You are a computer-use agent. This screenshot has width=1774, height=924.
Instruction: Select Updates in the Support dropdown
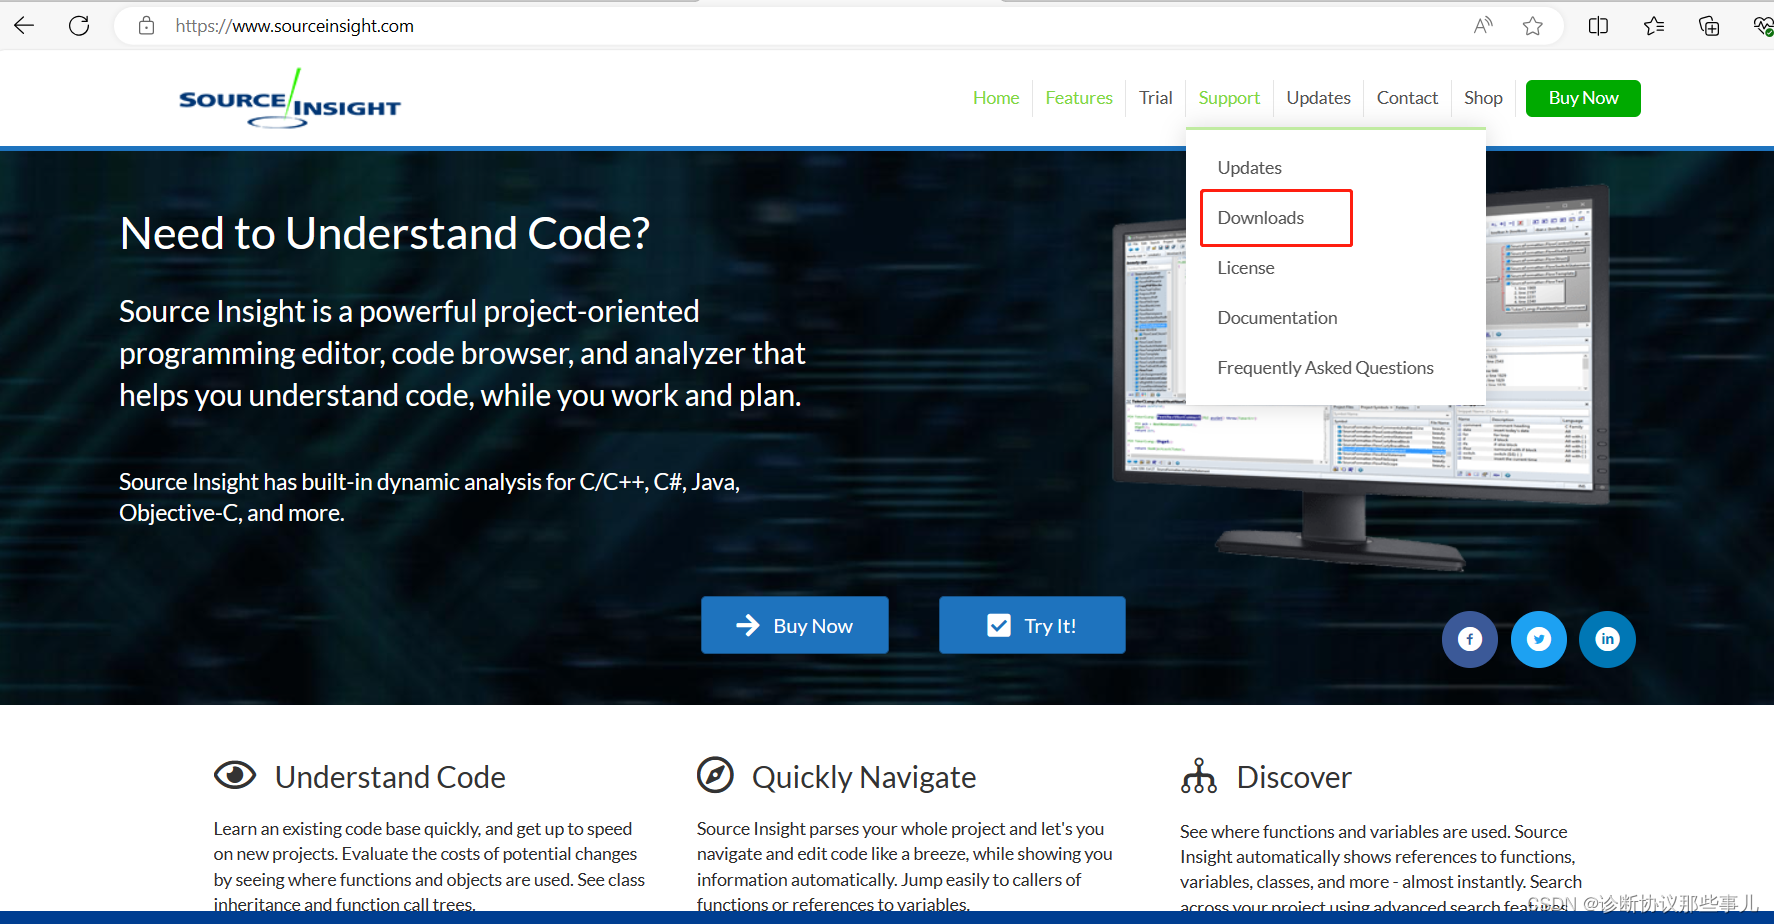(1249, 168)
